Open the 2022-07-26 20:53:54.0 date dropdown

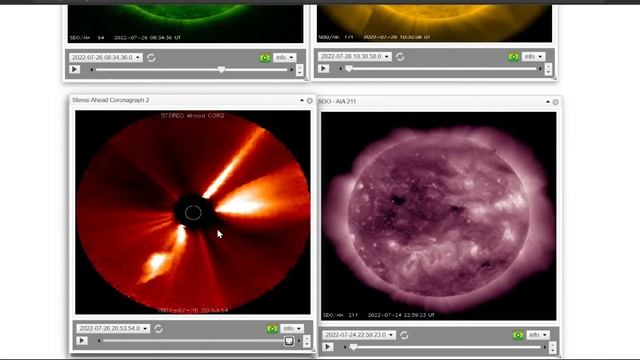tap(113, 328)
